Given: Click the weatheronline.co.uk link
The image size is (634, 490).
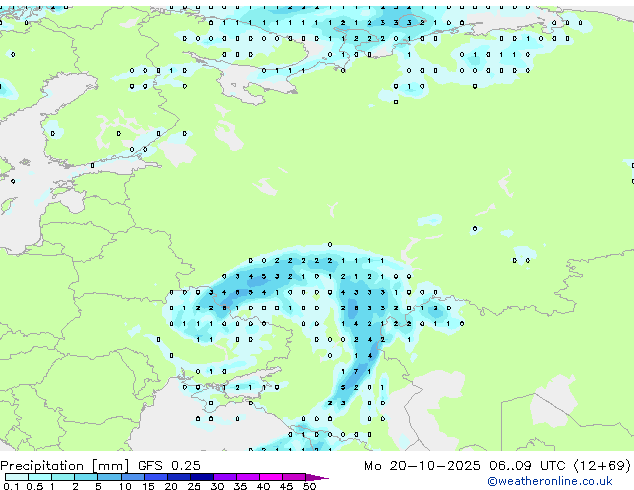Looking at the screenshot, I should click(x=550, y=481).
